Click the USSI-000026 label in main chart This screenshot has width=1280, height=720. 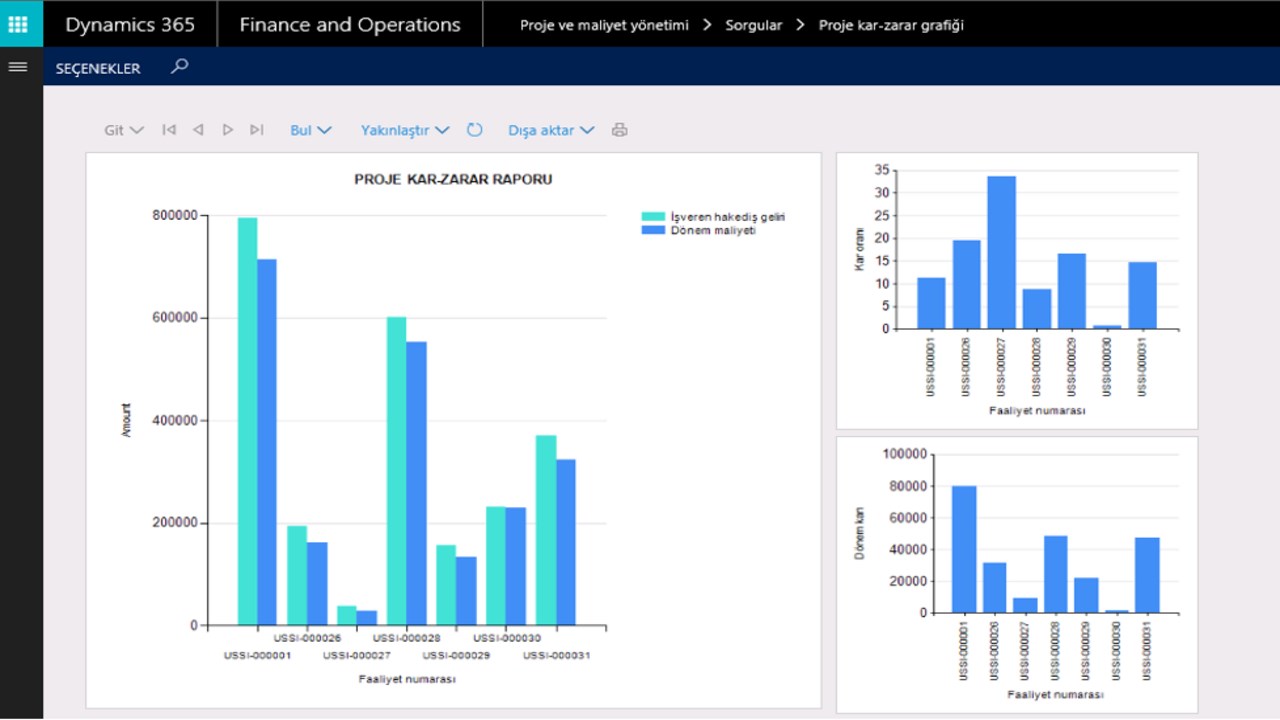(307, 638)
